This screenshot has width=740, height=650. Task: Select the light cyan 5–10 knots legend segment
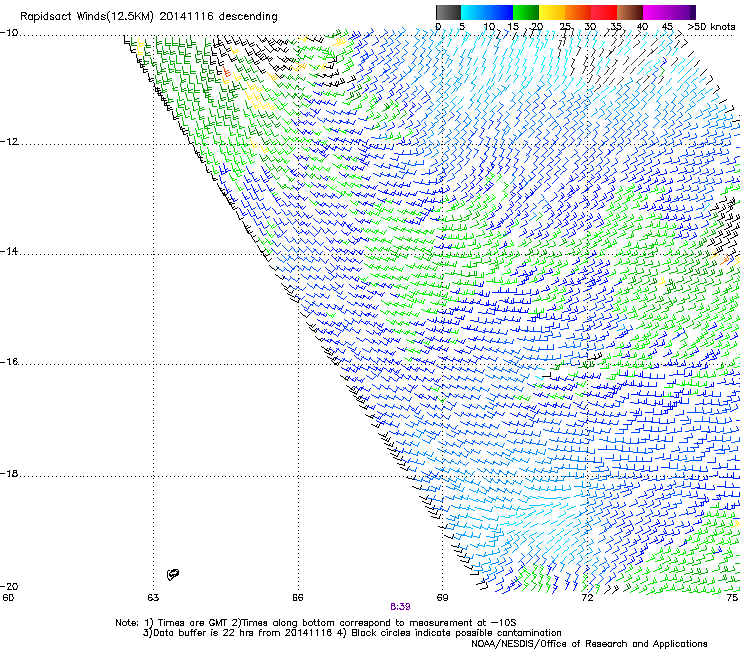(474, 12)
